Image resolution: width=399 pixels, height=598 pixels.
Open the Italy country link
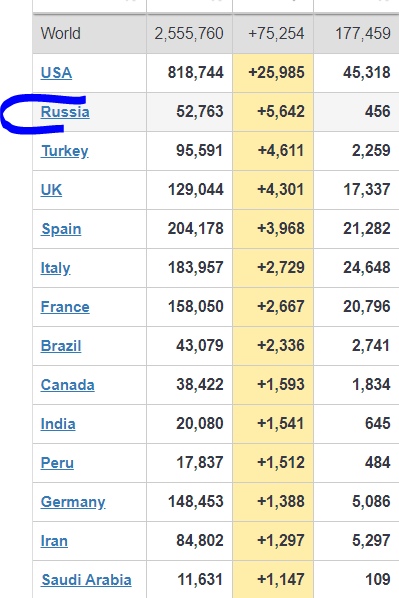point(55,268)
